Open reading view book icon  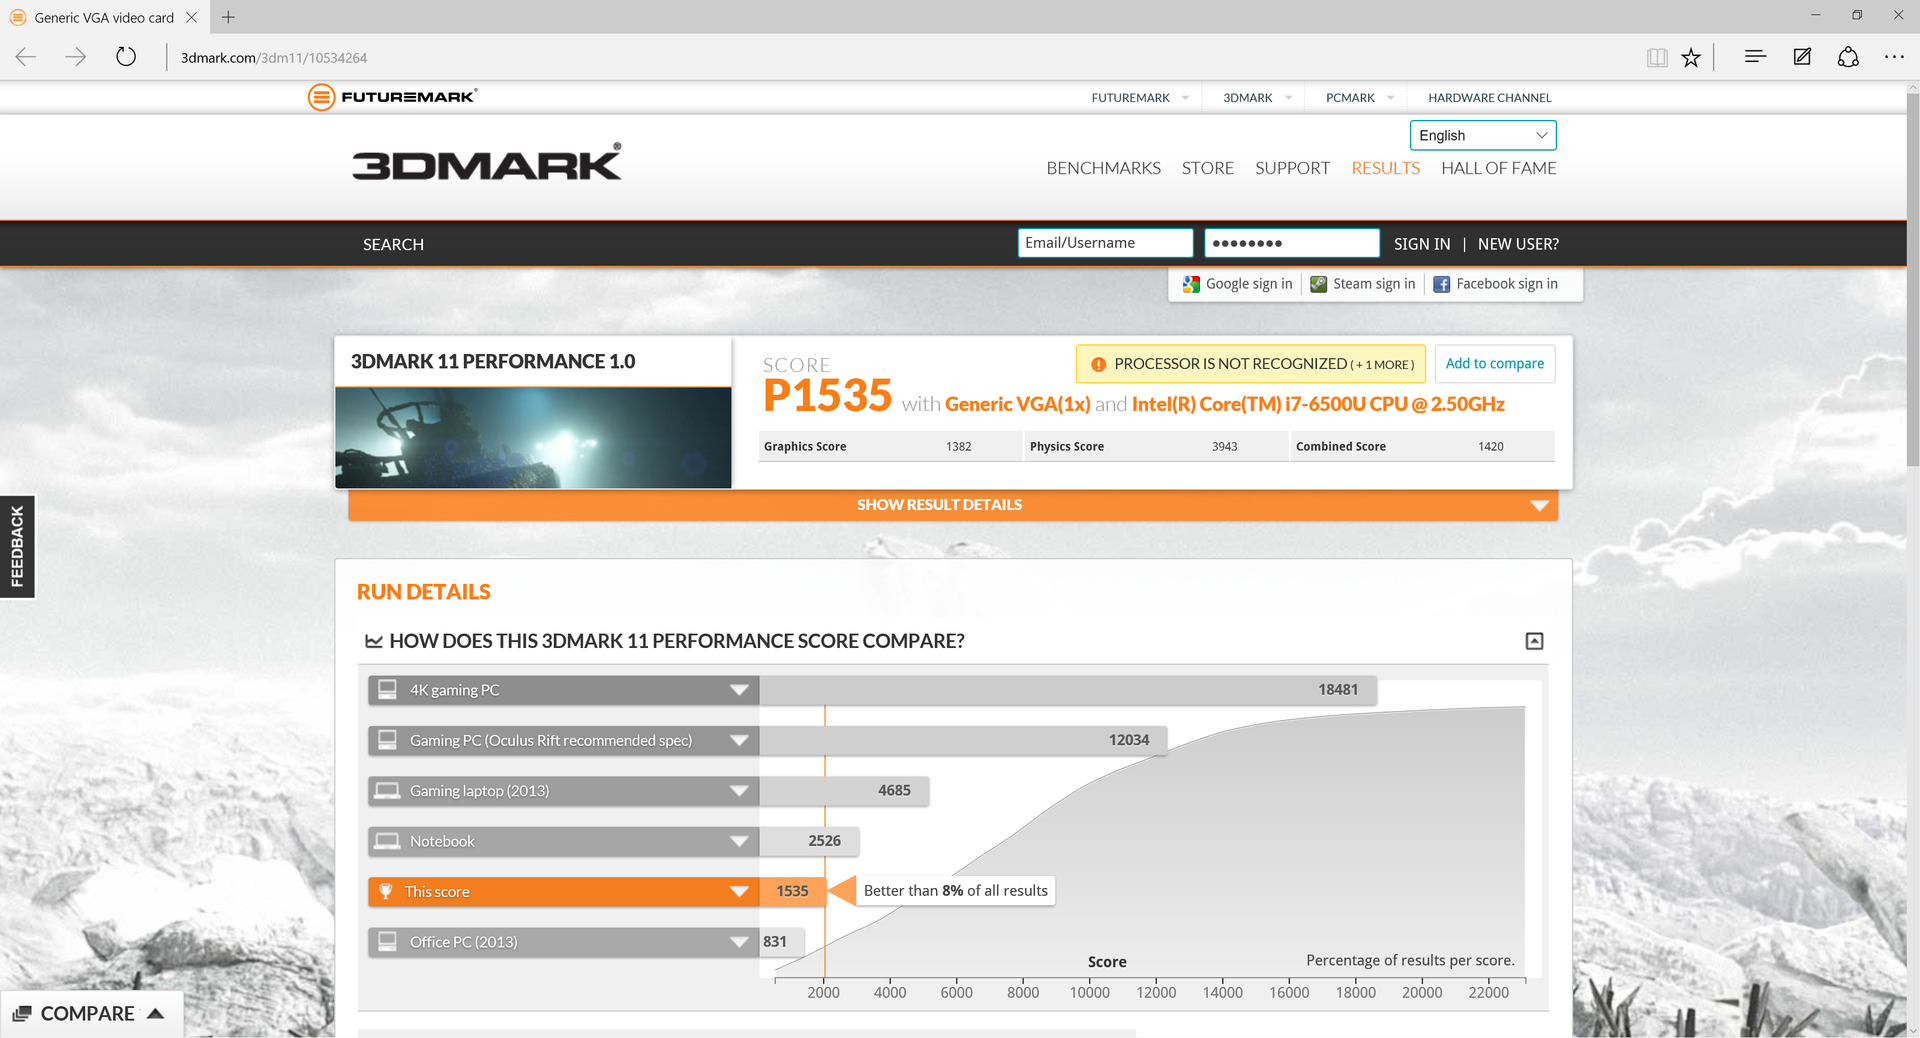click(1657, 57)
